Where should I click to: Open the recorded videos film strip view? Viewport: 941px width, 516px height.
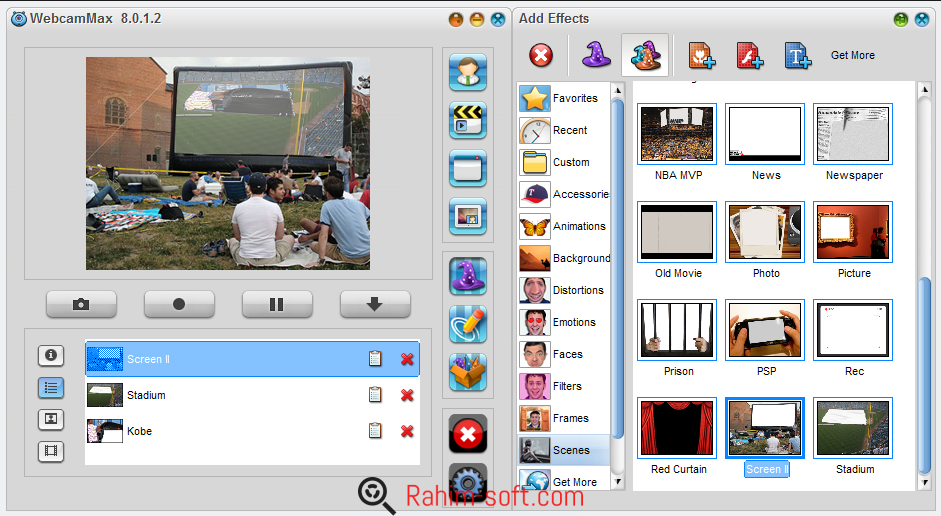51,451
